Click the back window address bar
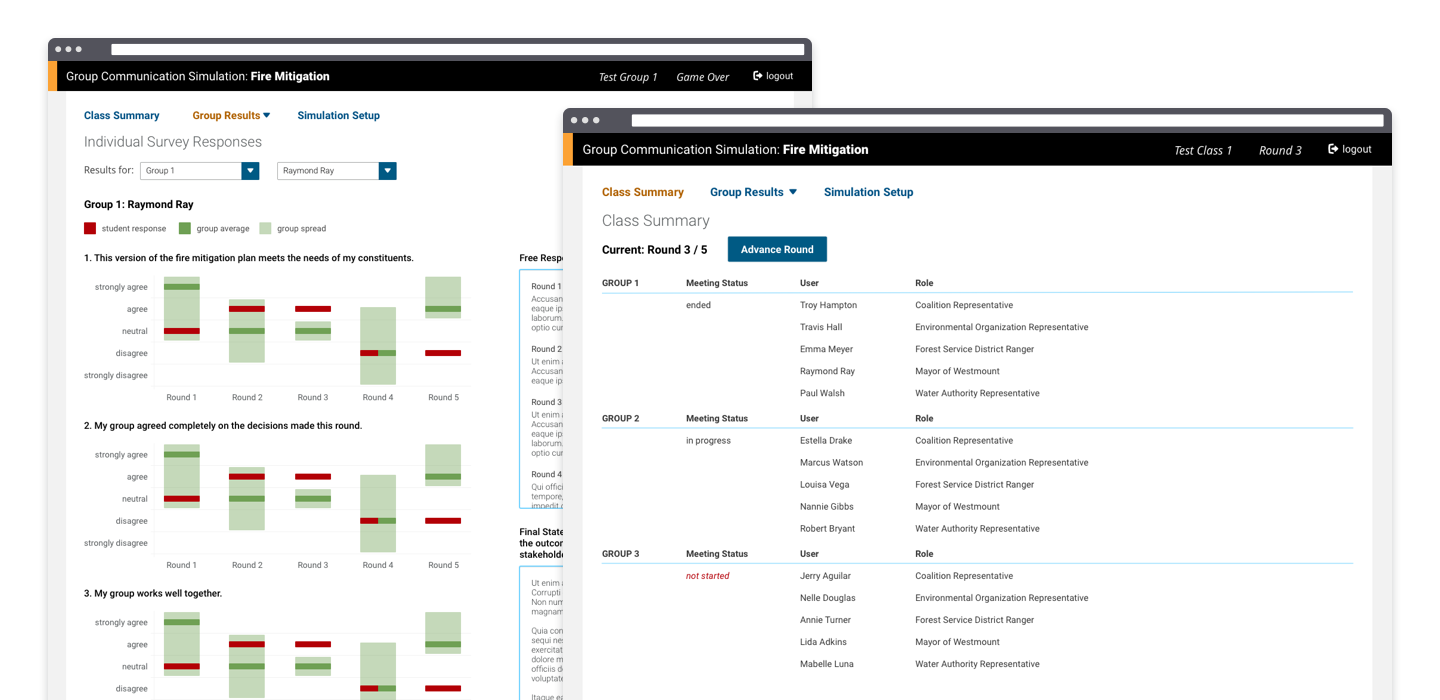The height and width of the screenshot is (700, 1440). click(x=457, y=49)
